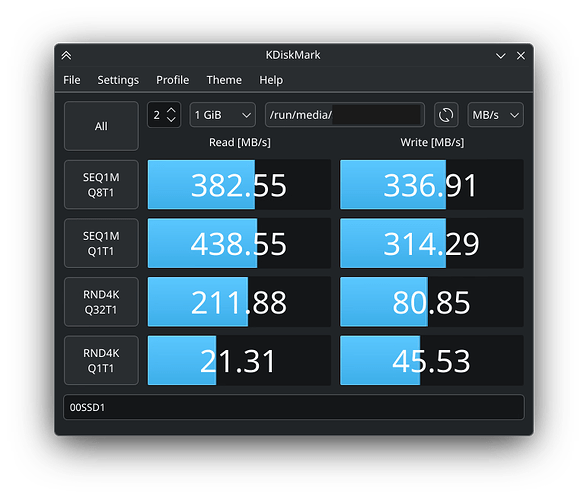This screenshot has width=586, height=500.
Task: Open the Help menu
Action: pos(271,80)
